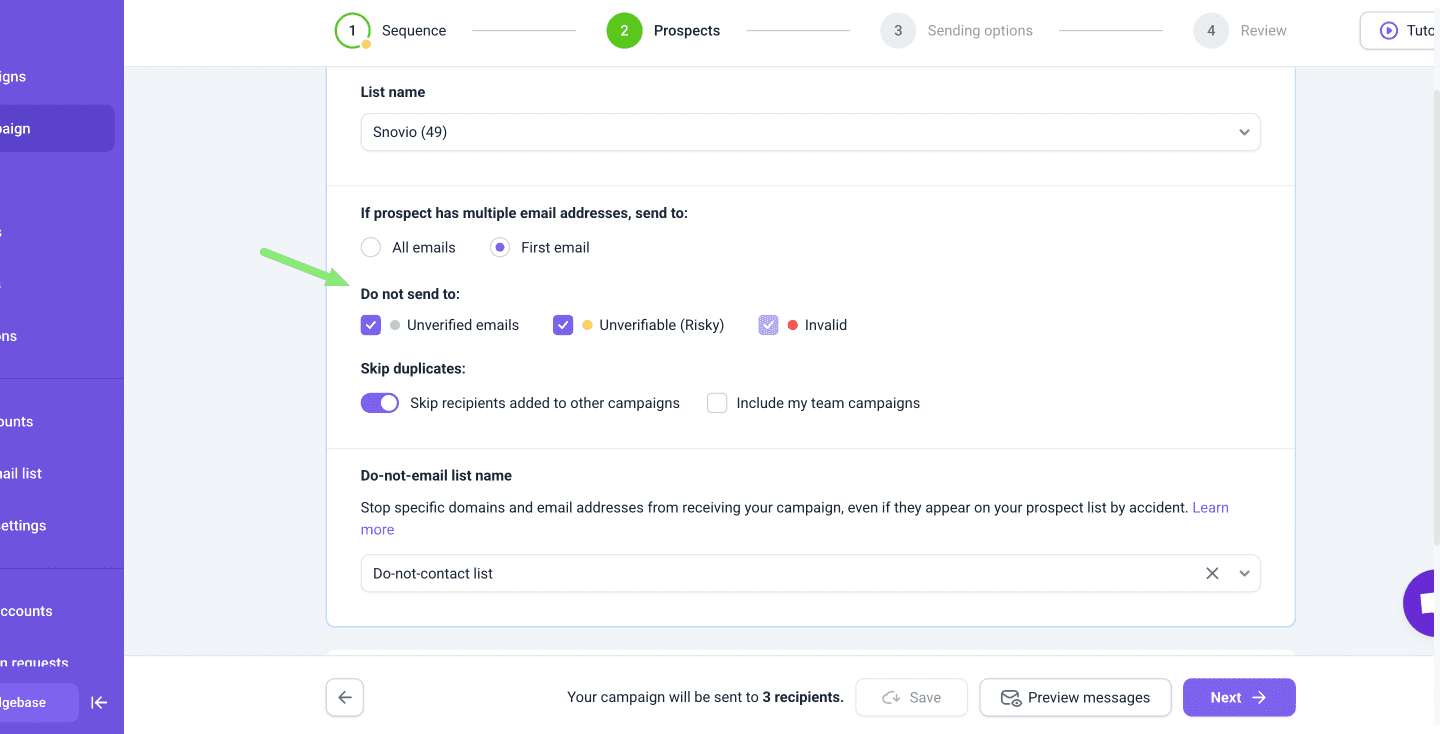Click the Preview messages button
The height and width of the screenshot is (734, 1440).
point(1075,698)
